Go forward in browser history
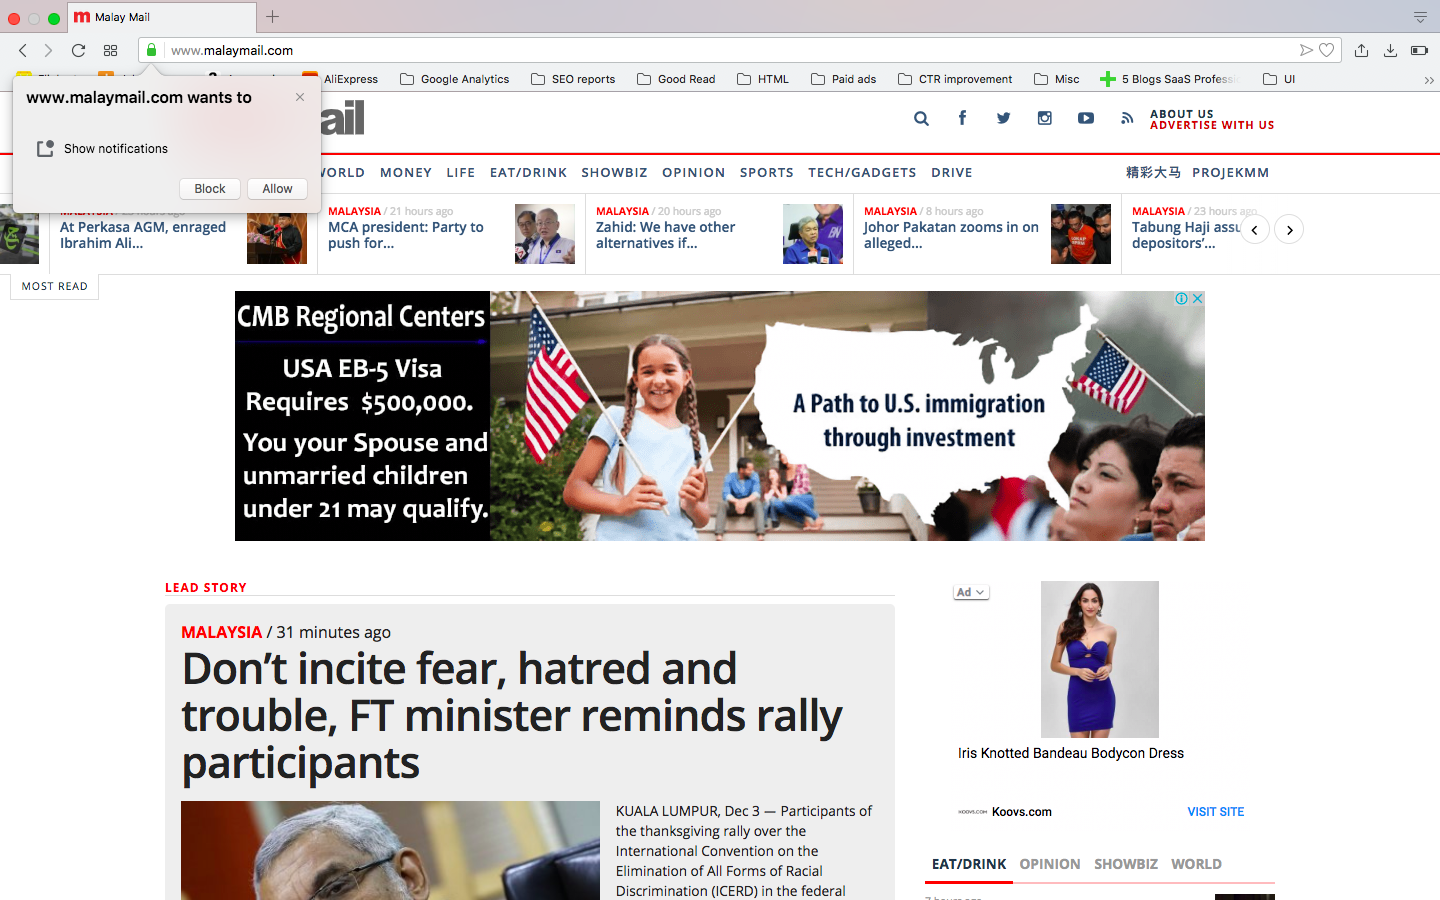This screenshot has height=900, width=1440. pos(48,50)
